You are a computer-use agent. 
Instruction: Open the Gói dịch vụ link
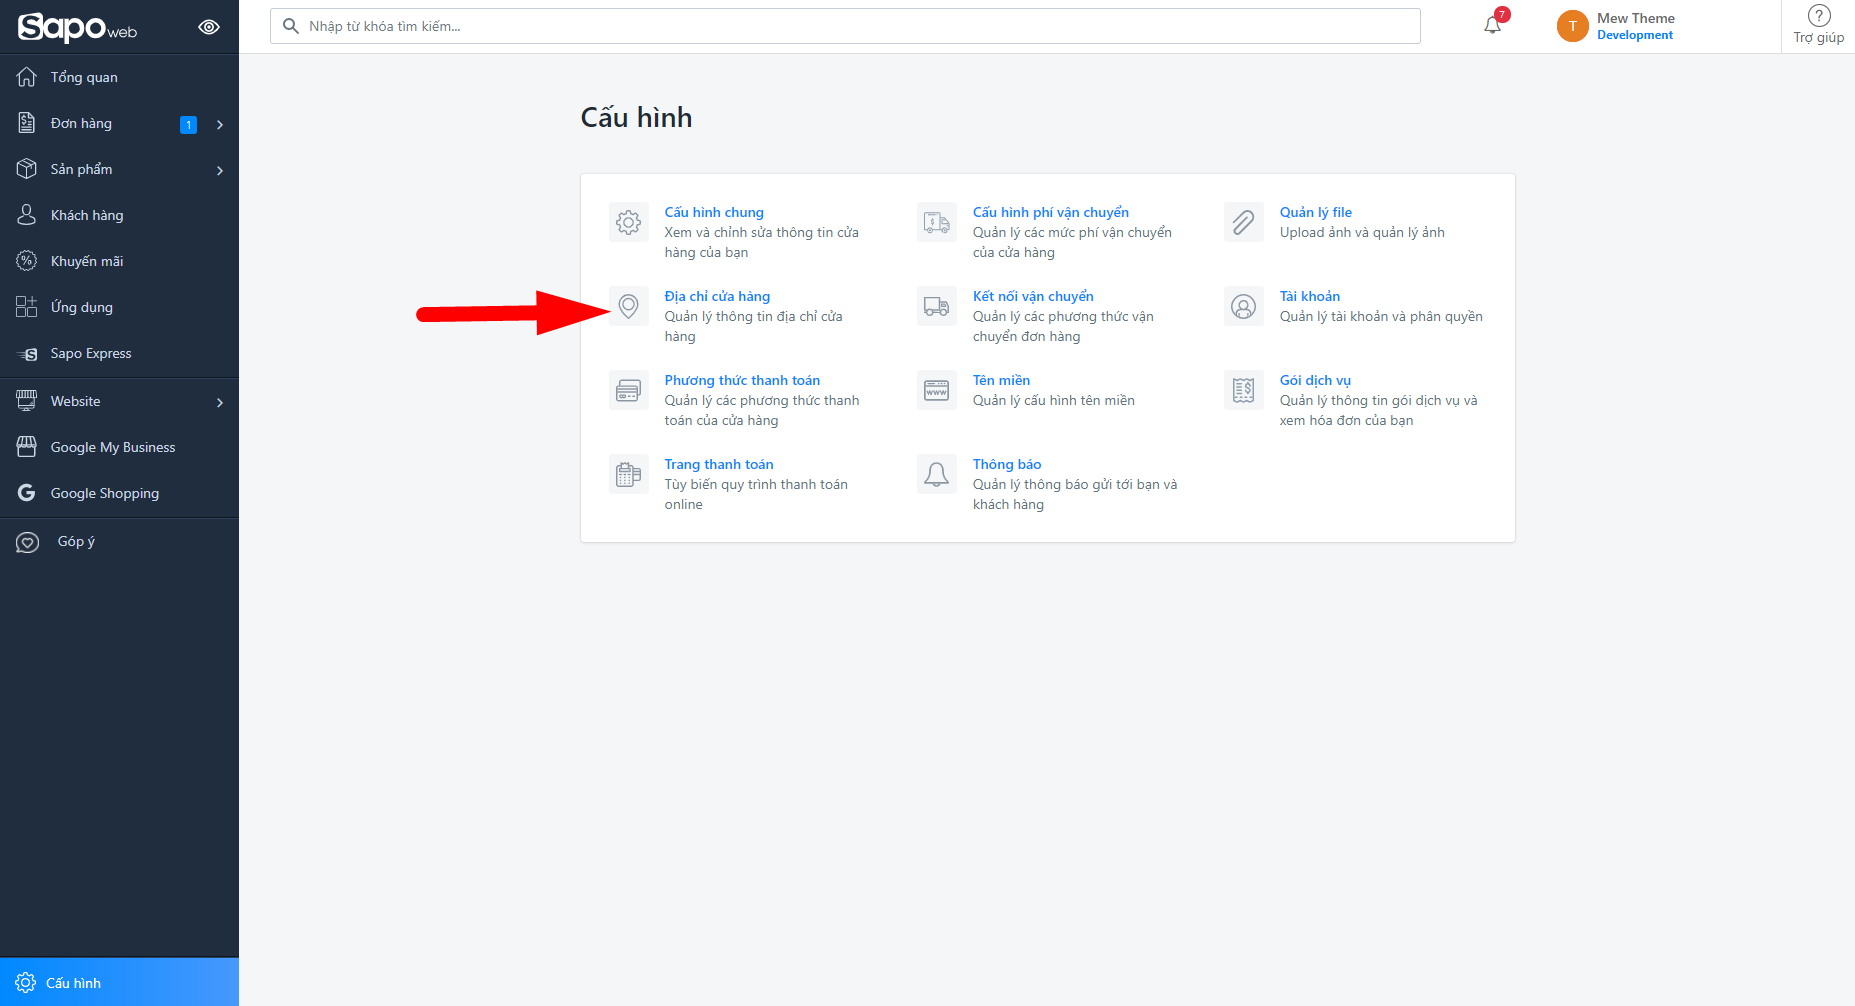pyautogui.click(x=1315, y=380)
